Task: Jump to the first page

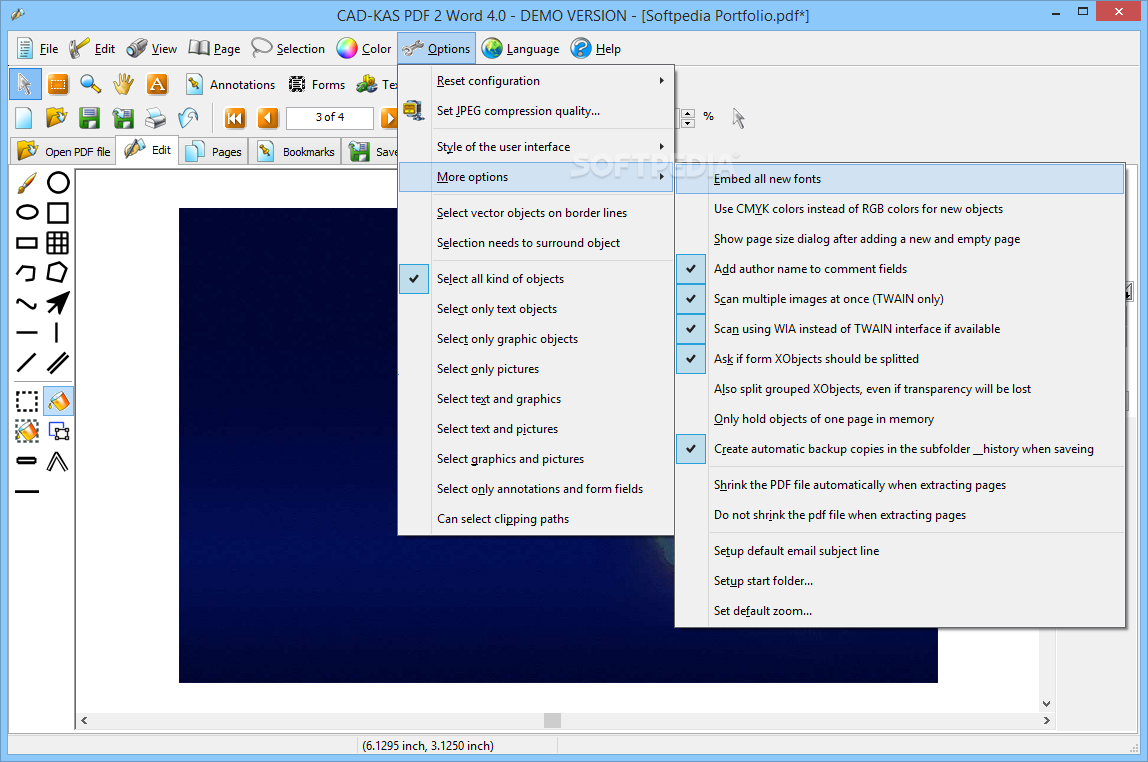Action: point(235,117)
